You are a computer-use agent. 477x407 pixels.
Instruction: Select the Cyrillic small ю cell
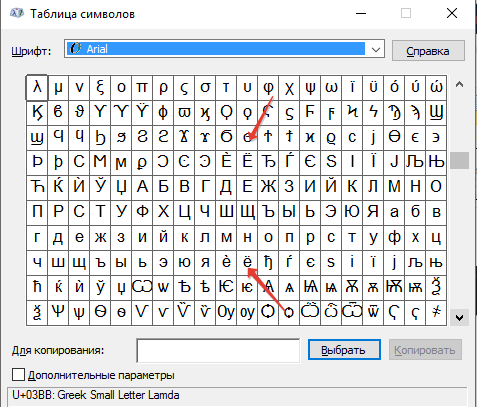click(184, 263)
